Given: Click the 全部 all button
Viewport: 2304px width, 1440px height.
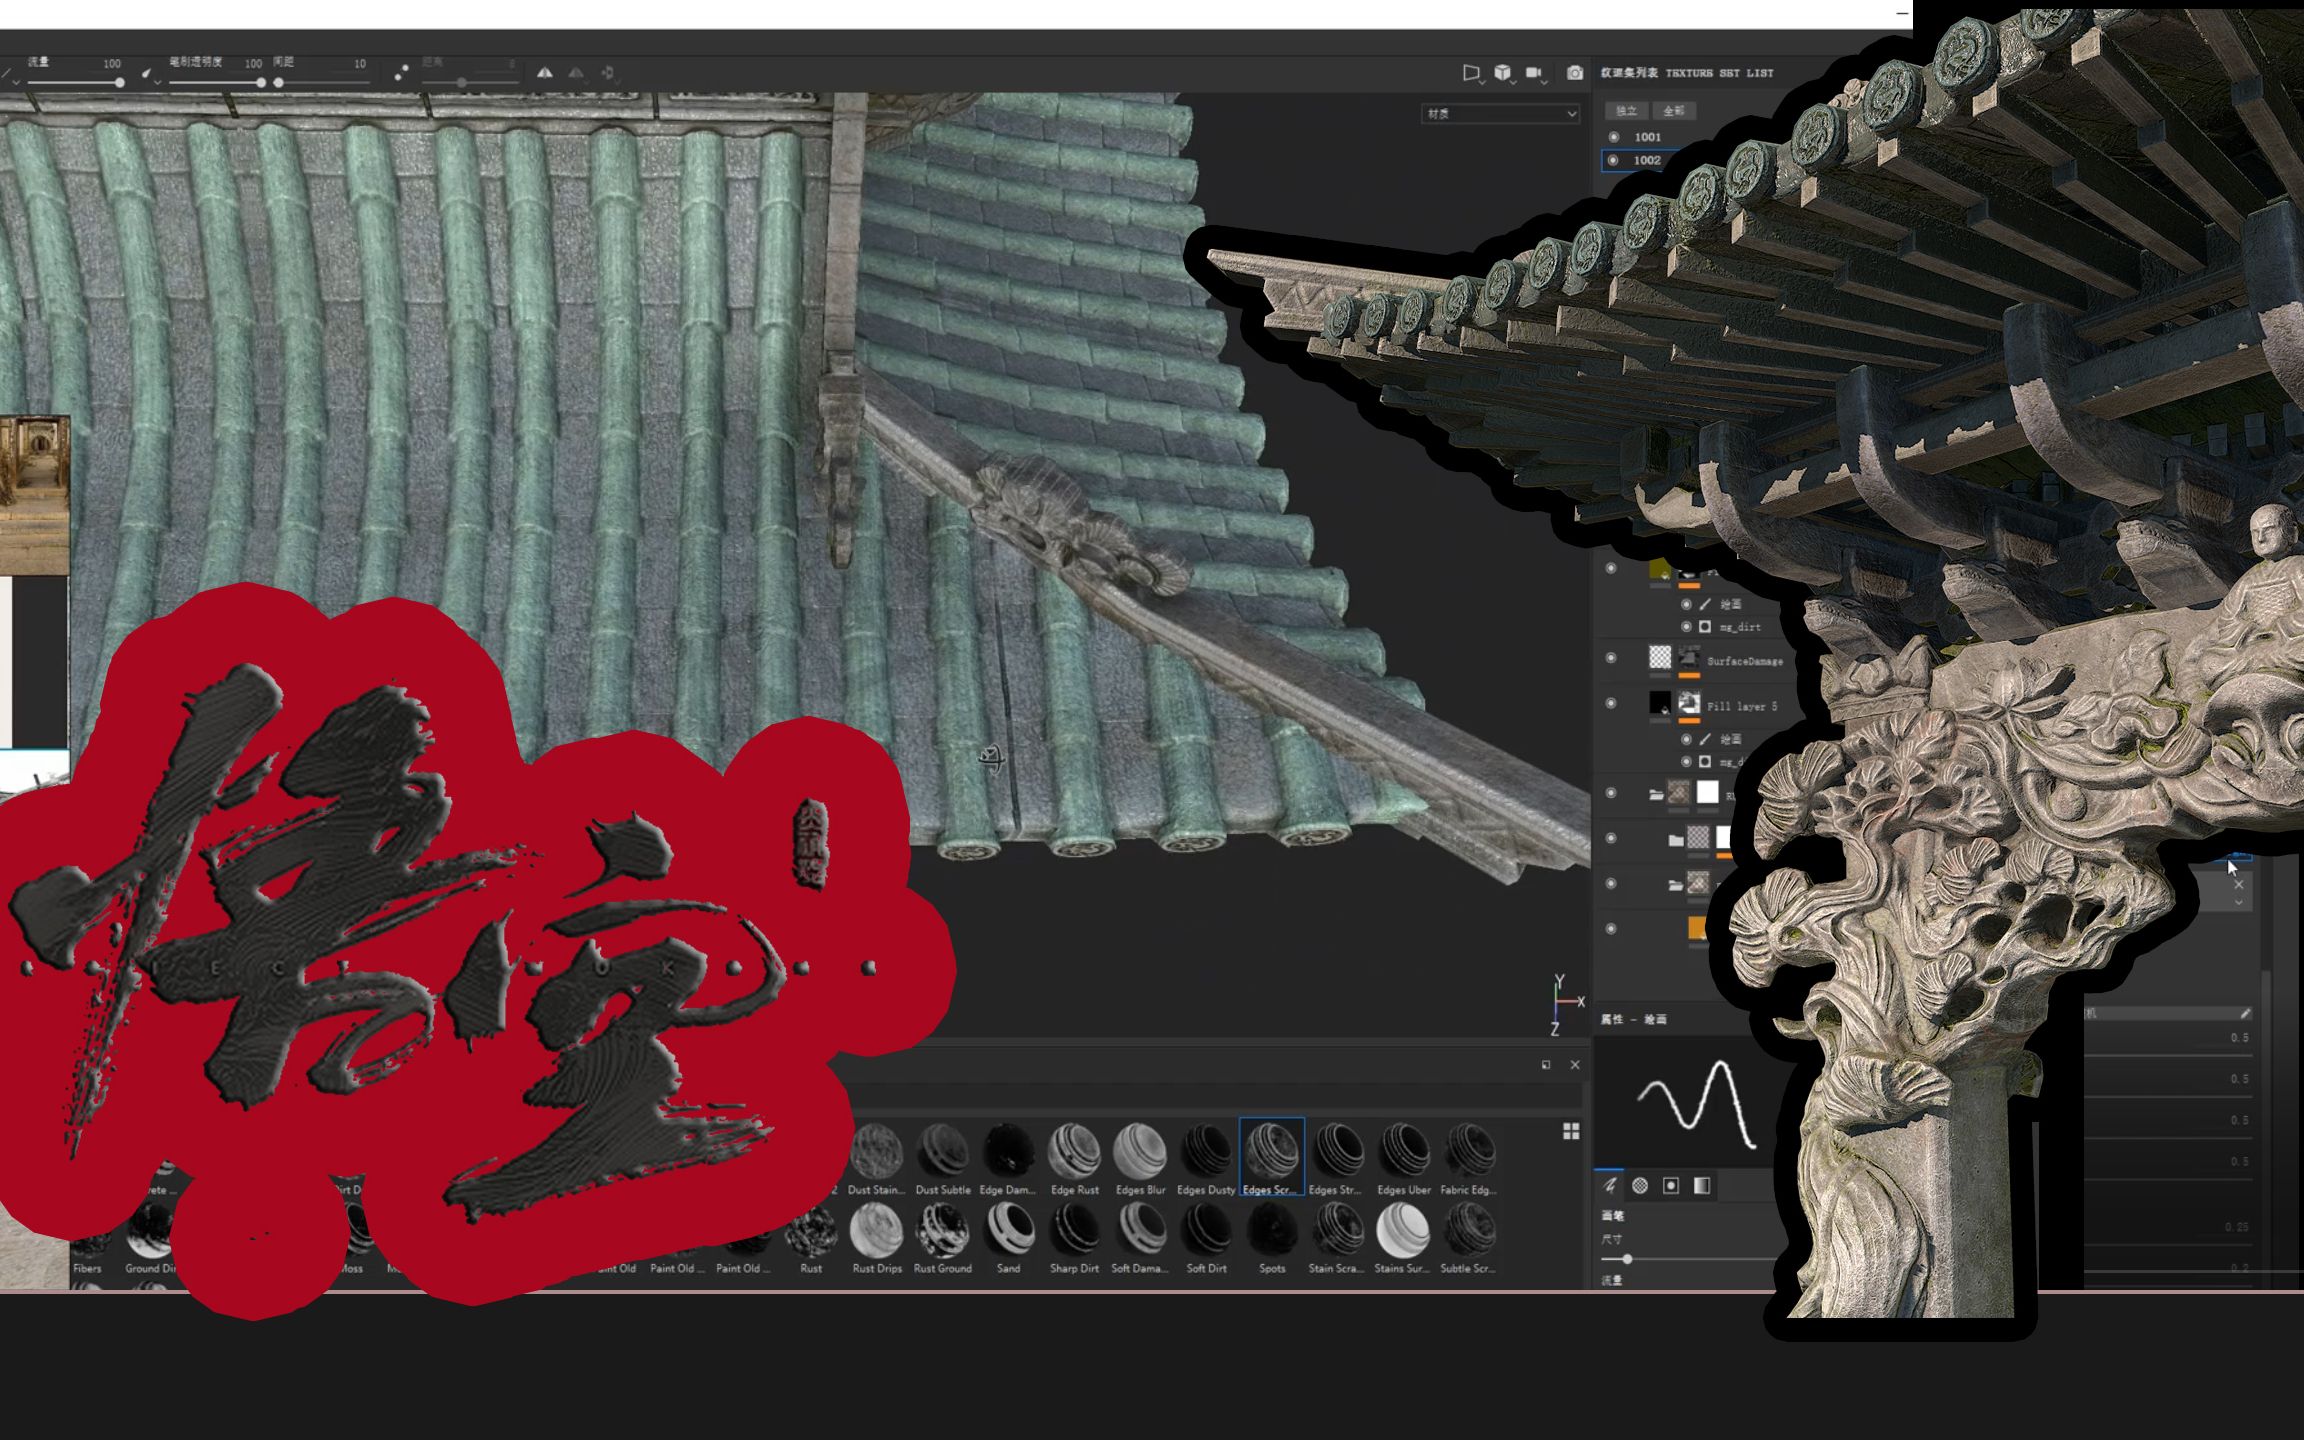Looking at the screenshot, I should click(1674, 110).
